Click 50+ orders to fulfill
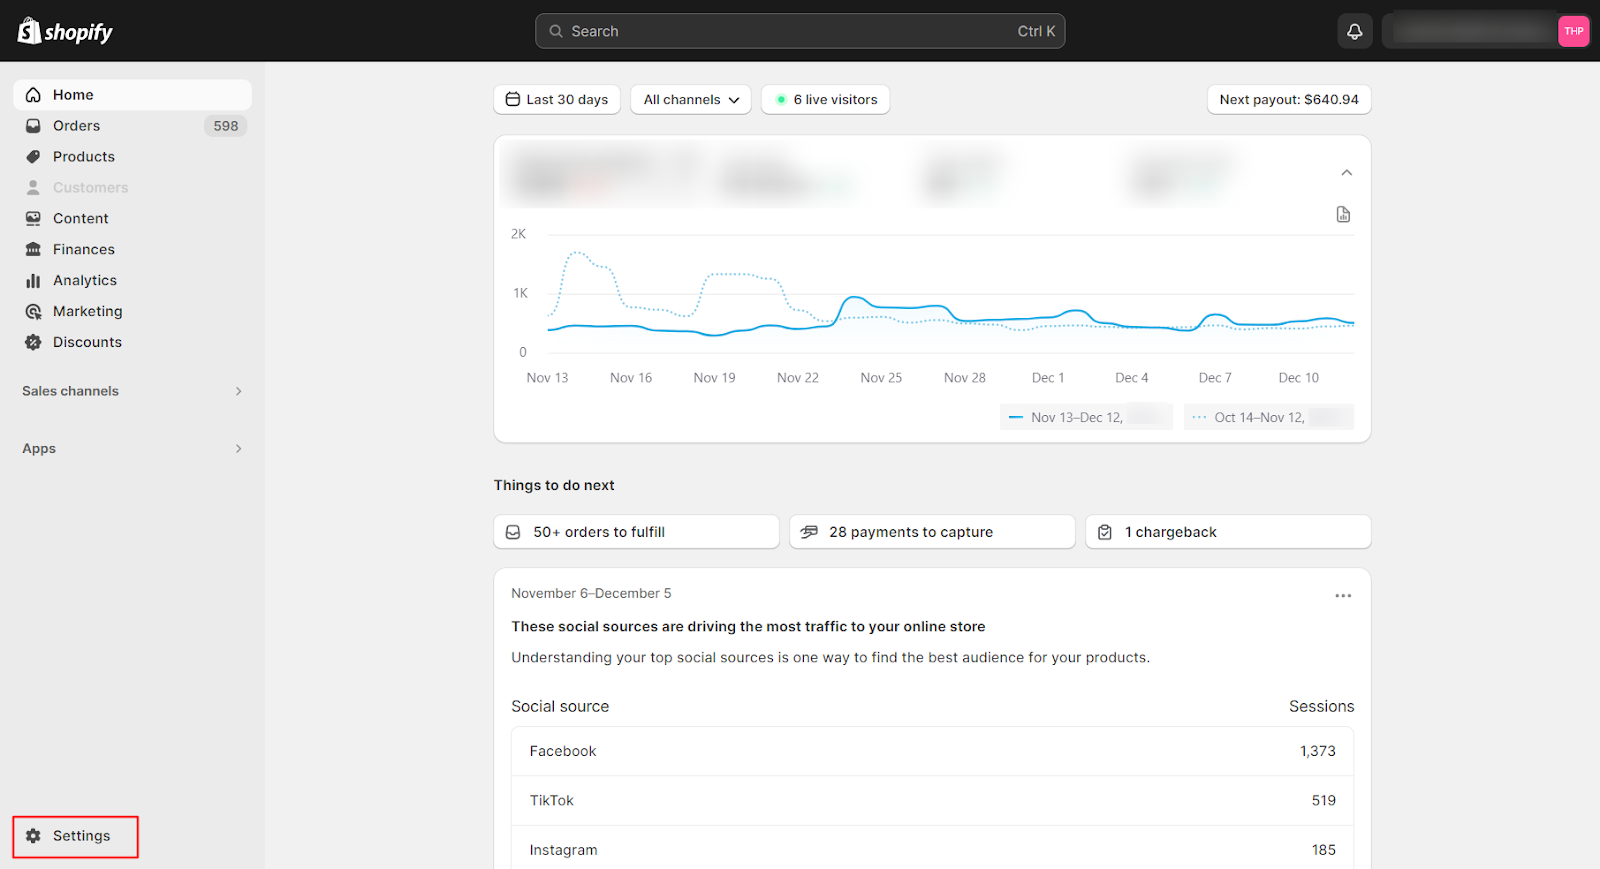This screenshot has height=869, width=1600. [636, 532]
